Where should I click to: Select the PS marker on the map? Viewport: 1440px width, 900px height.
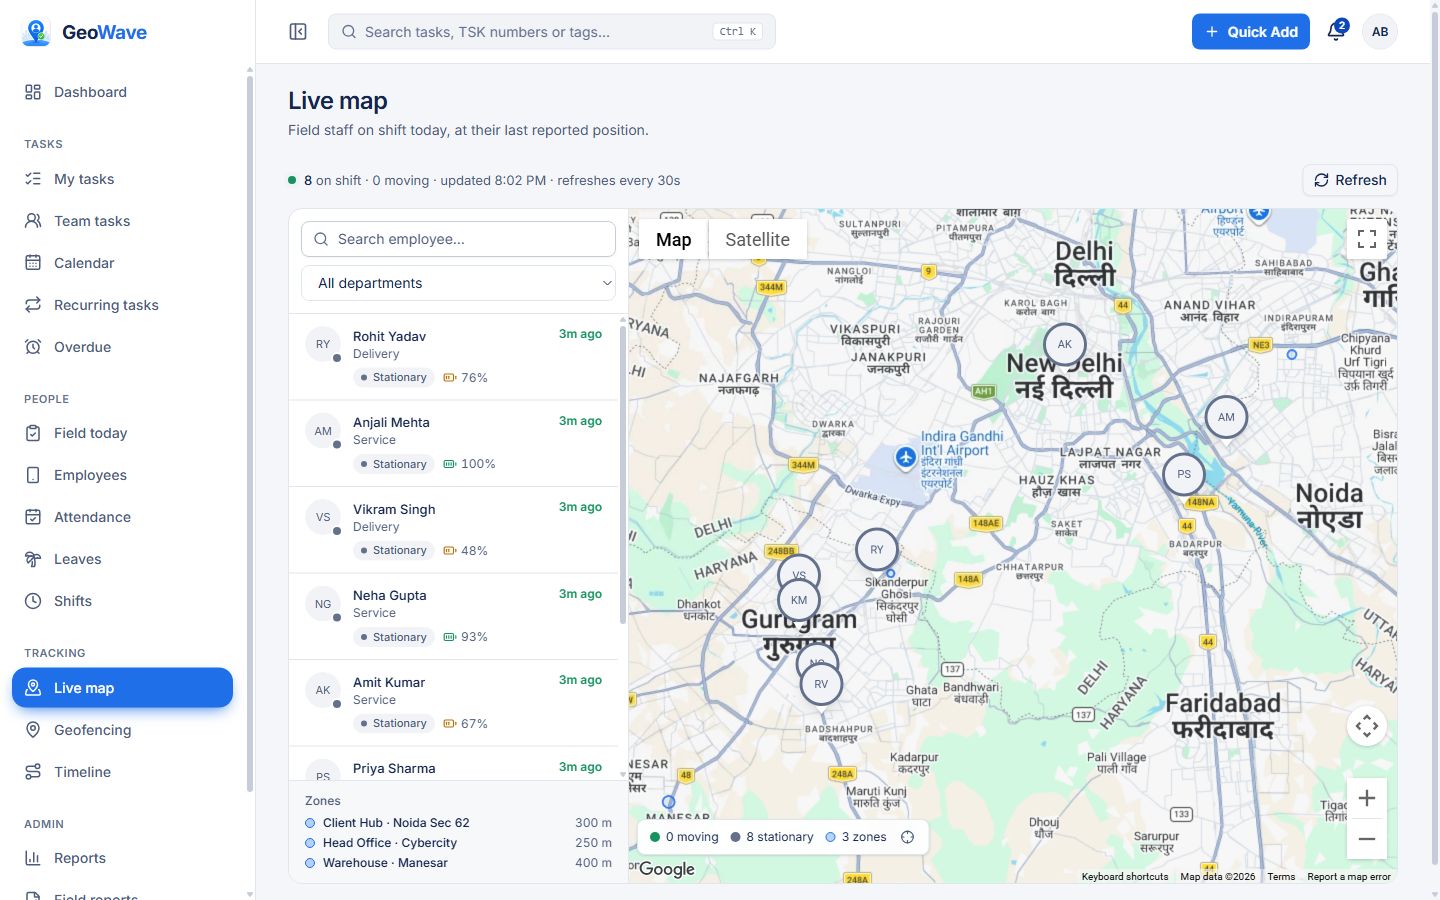tap(1184, 474)
